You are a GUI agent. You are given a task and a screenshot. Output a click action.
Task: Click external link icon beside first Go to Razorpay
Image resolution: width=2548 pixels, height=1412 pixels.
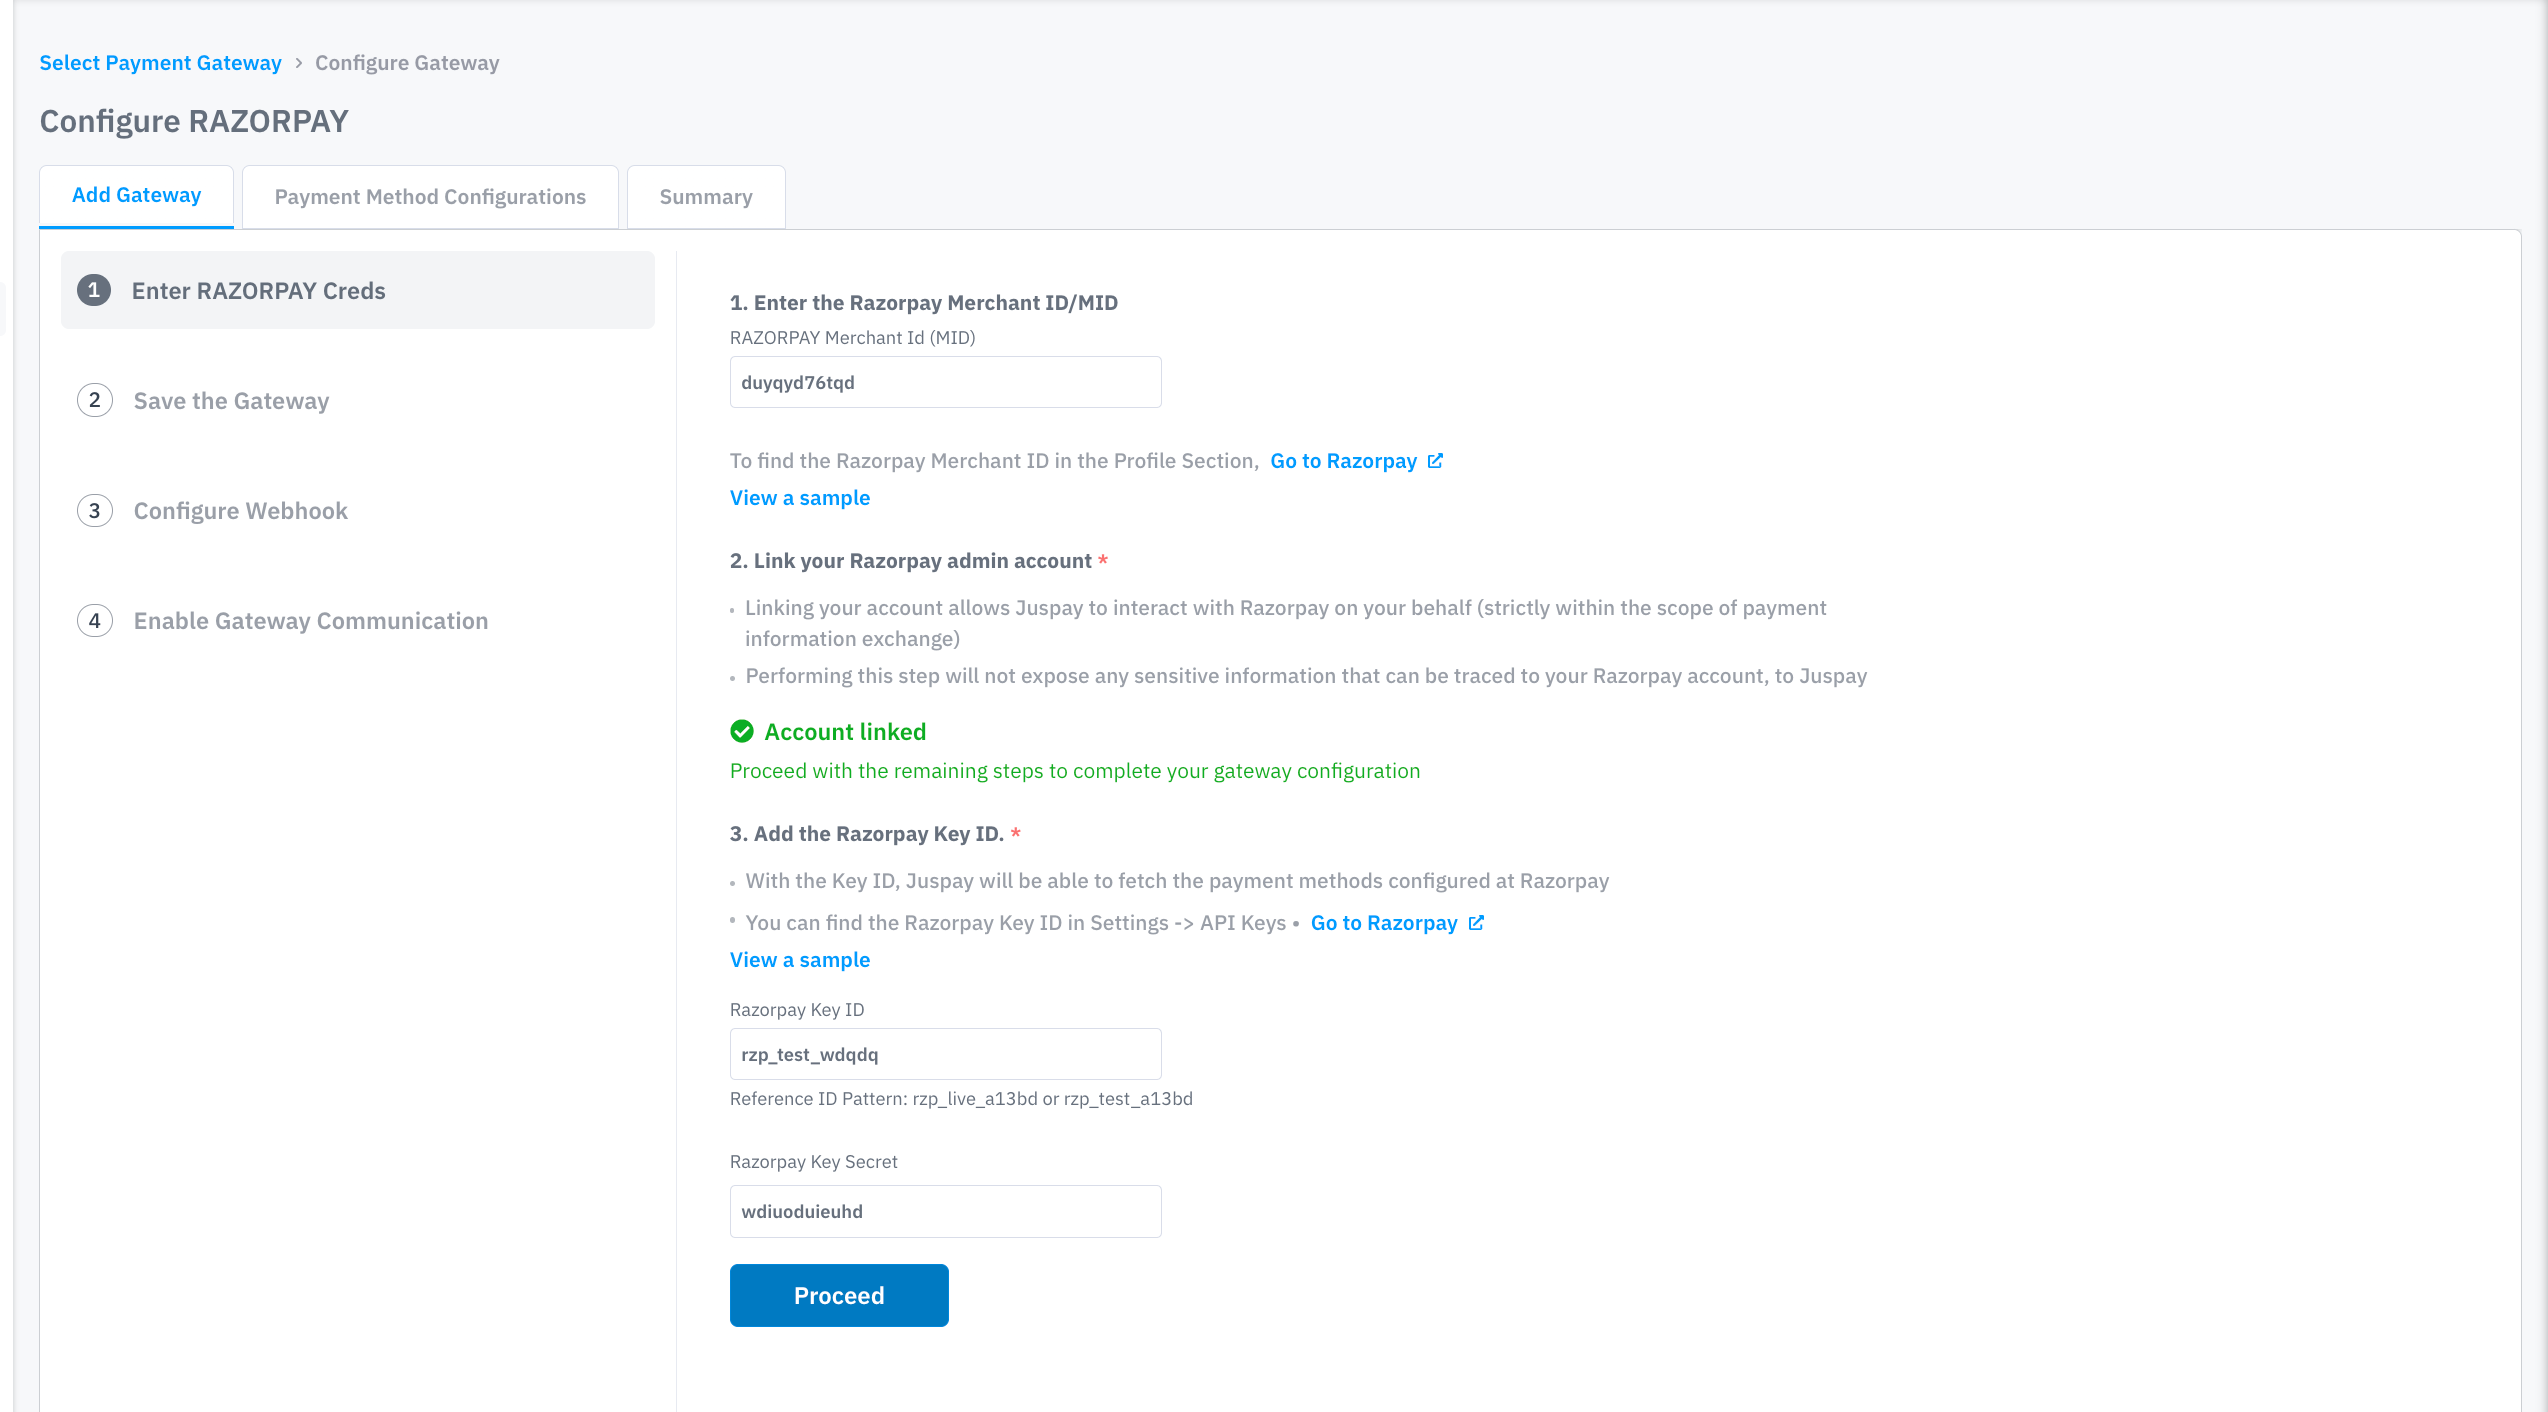[x=1435, y=461]
